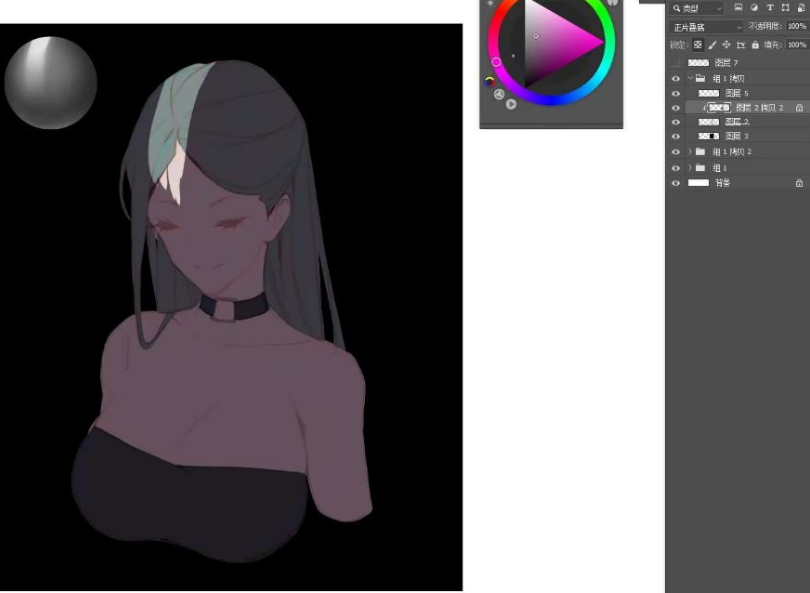
Task: Hide the 背景 layer with eye icon
Action: pyautogui.click(x=676, y=183)
